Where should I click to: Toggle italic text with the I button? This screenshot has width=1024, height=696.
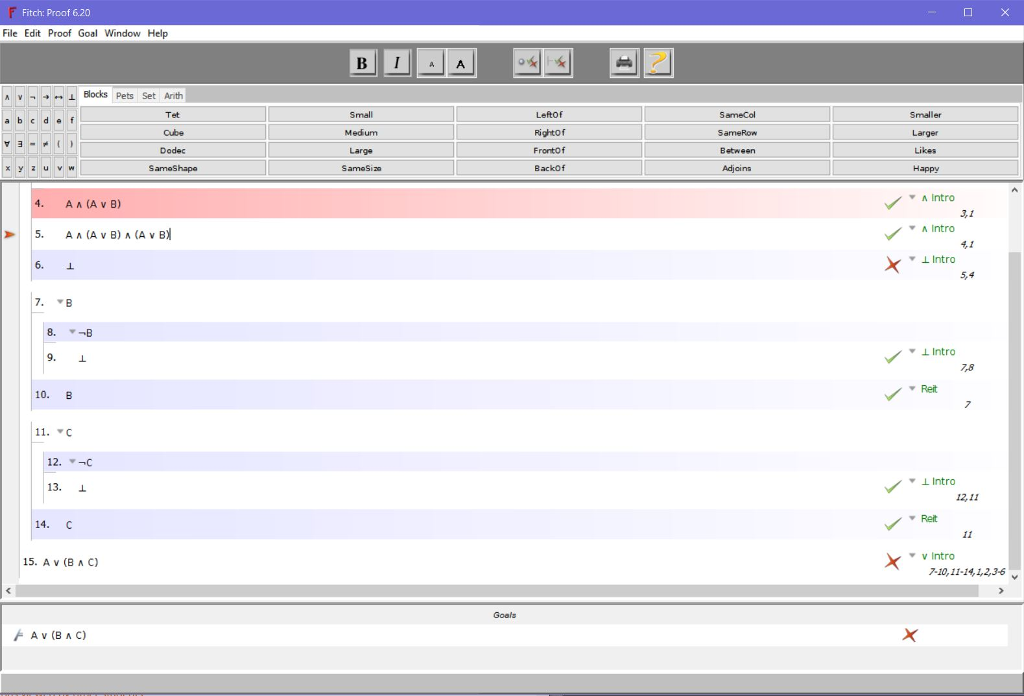396,63
